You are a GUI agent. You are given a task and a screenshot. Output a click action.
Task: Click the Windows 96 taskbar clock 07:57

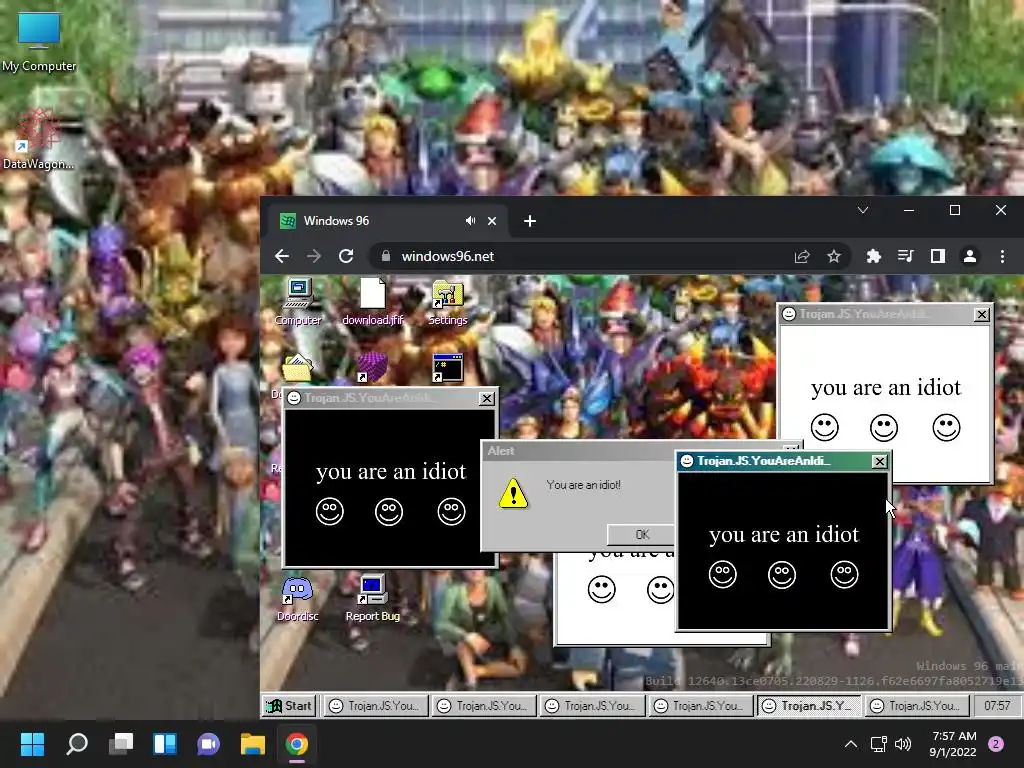pyautogui.click(x=997, y=706)
